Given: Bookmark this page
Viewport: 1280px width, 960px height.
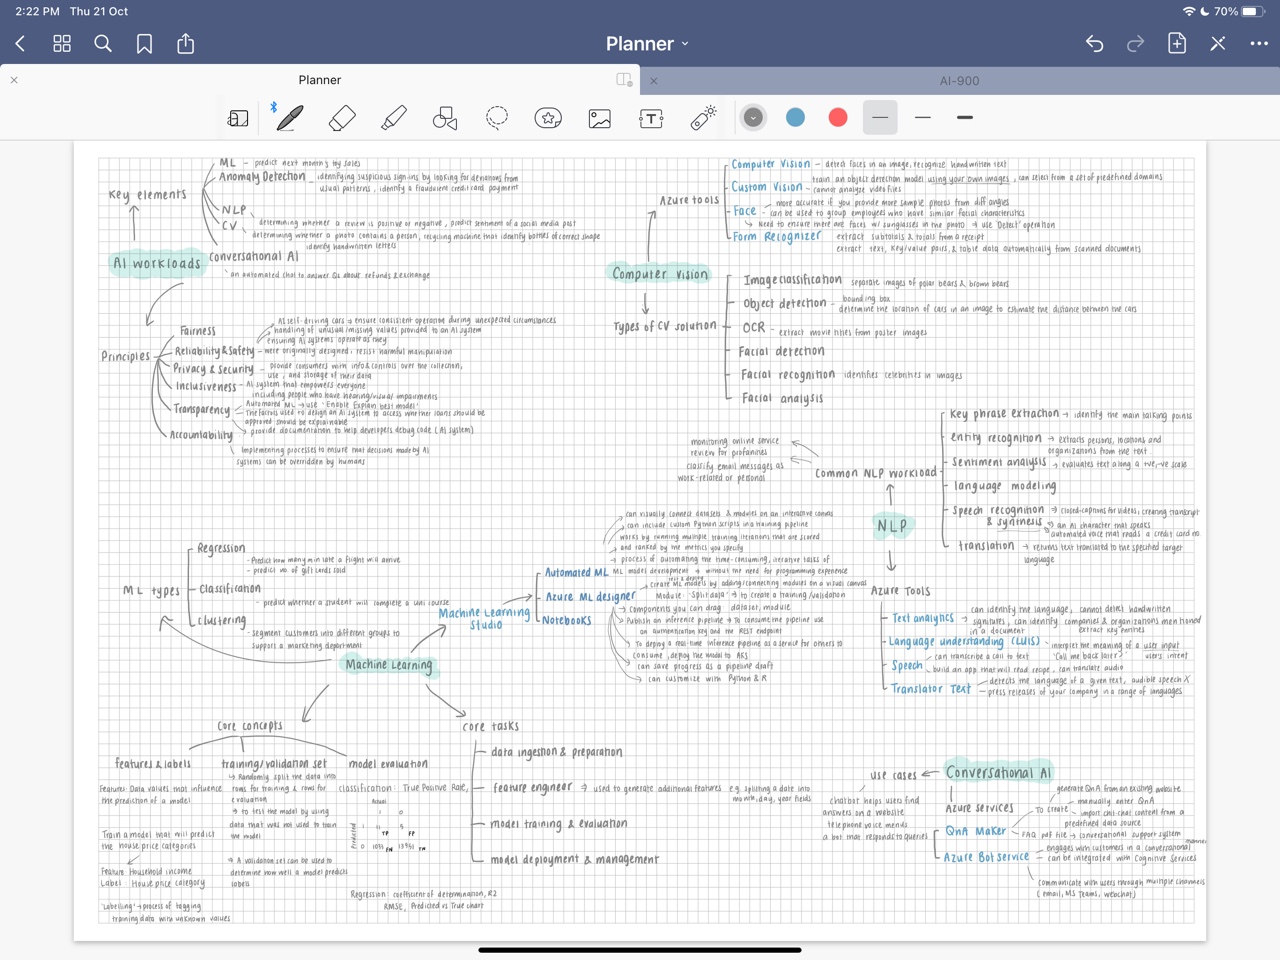Looking at the screenshot, I should click(144, 43).
